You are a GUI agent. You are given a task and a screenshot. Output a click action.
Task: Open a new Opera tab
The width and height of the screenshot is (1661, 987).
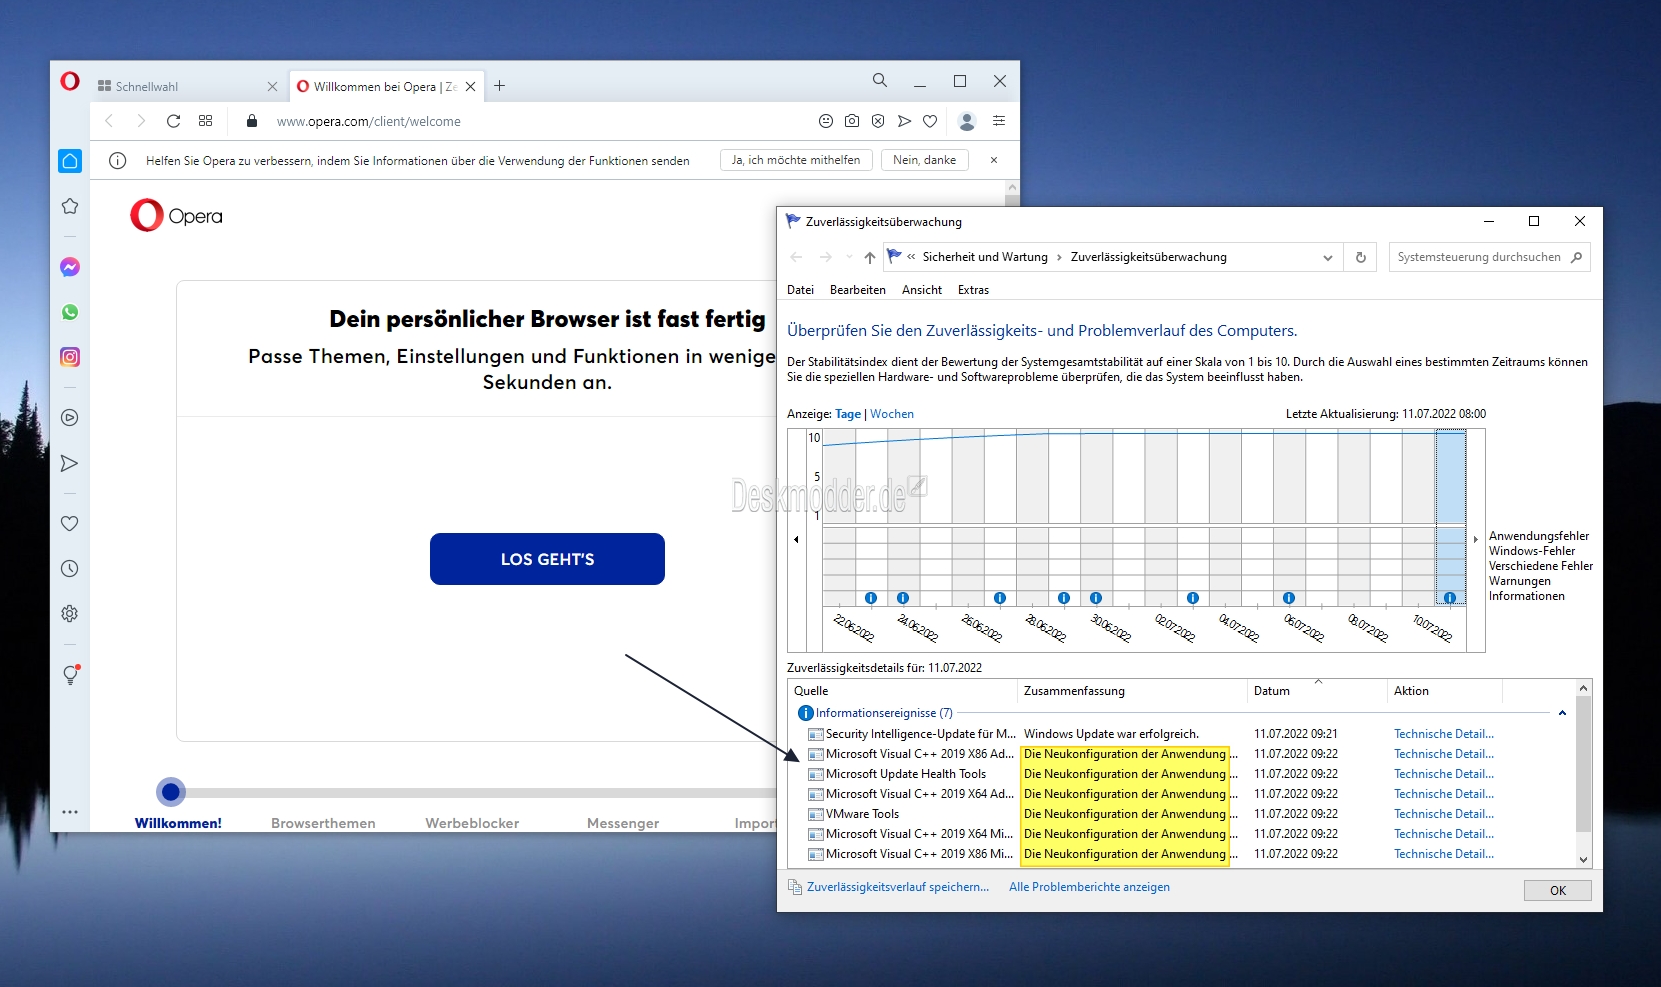point(500,86)
